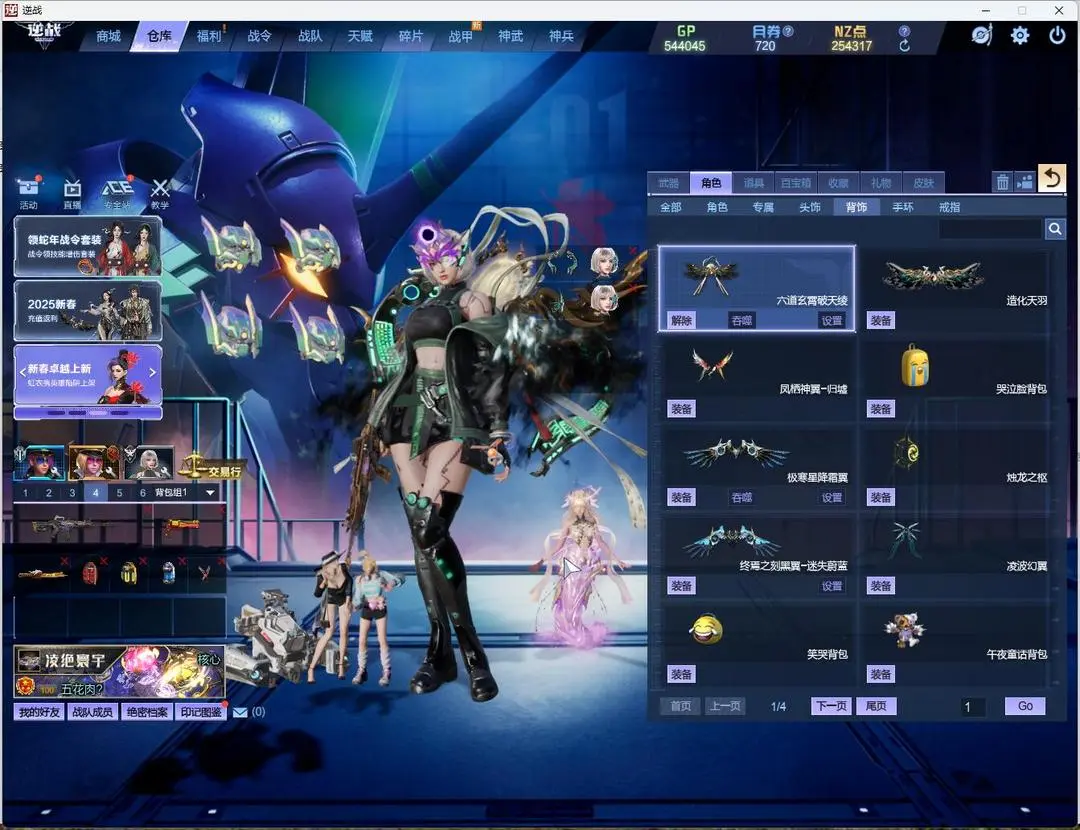Open the 天赋 talent menu
The width and height of the screenshot is (1080, 830).
[360, 36]
